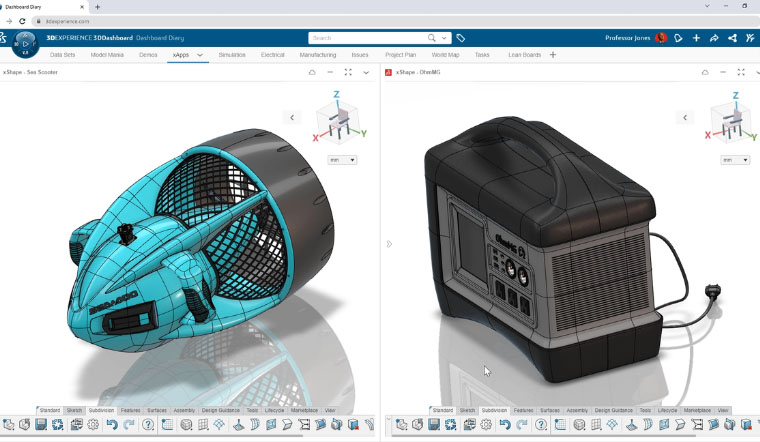
Task: Click the view orientation cube in OhmMG
Action: (732, 122)
